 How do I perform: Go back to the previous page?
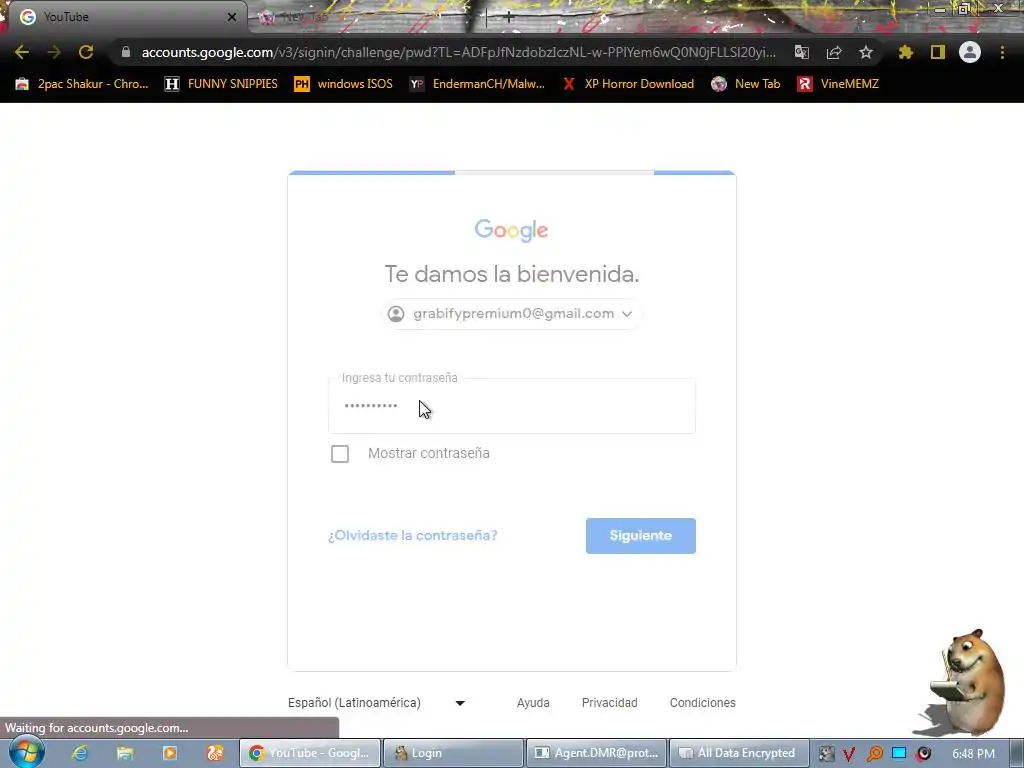(22, 52)
